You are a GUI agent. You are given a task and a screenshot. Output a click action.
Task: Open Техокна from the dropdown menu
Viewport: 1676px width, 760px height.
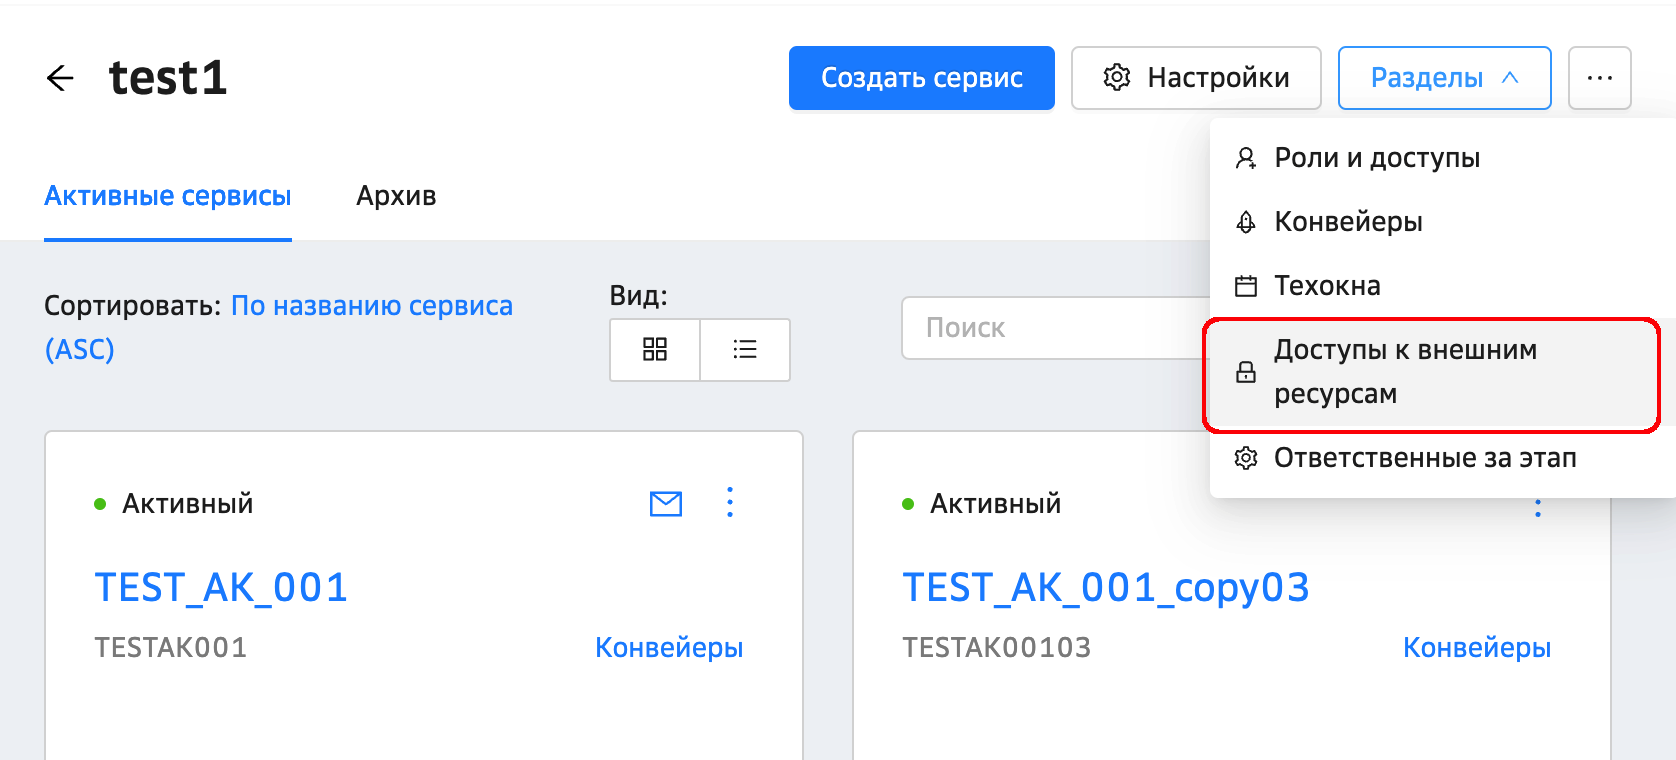[1326, 286]
